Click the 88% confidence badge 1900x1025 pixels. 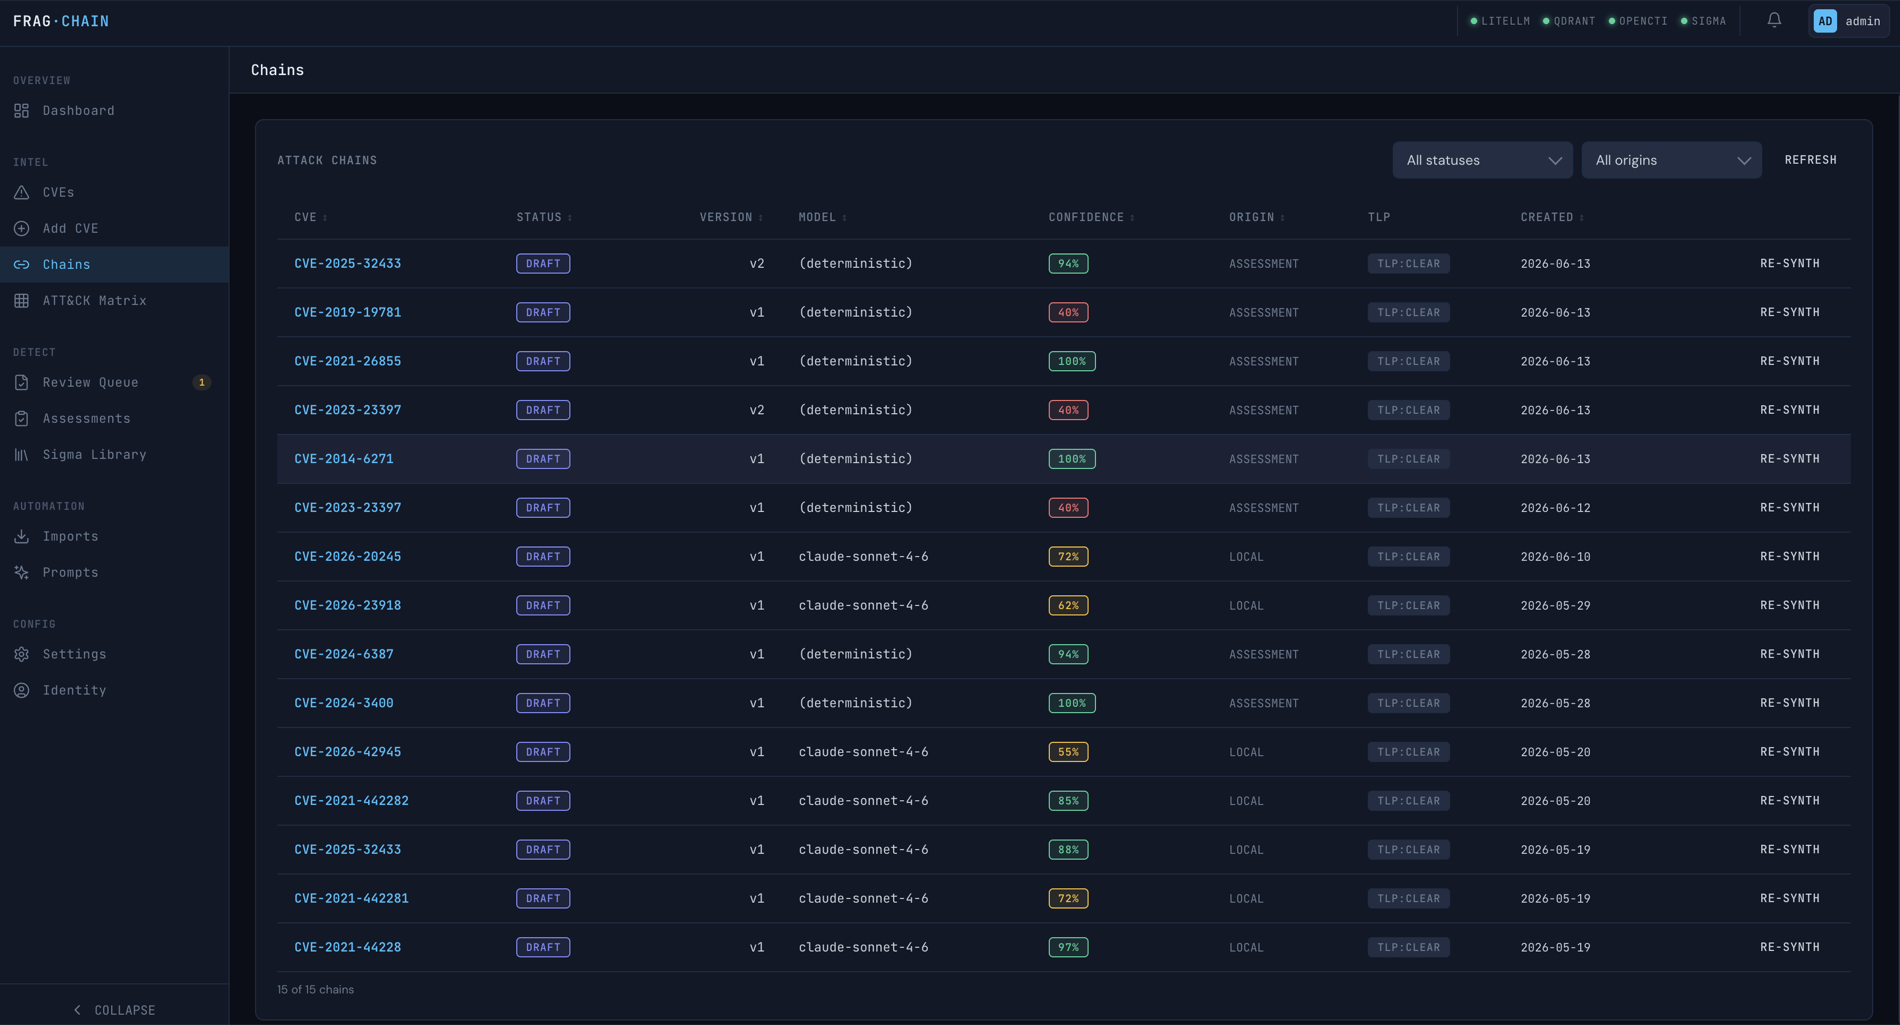click(1068, 850)
